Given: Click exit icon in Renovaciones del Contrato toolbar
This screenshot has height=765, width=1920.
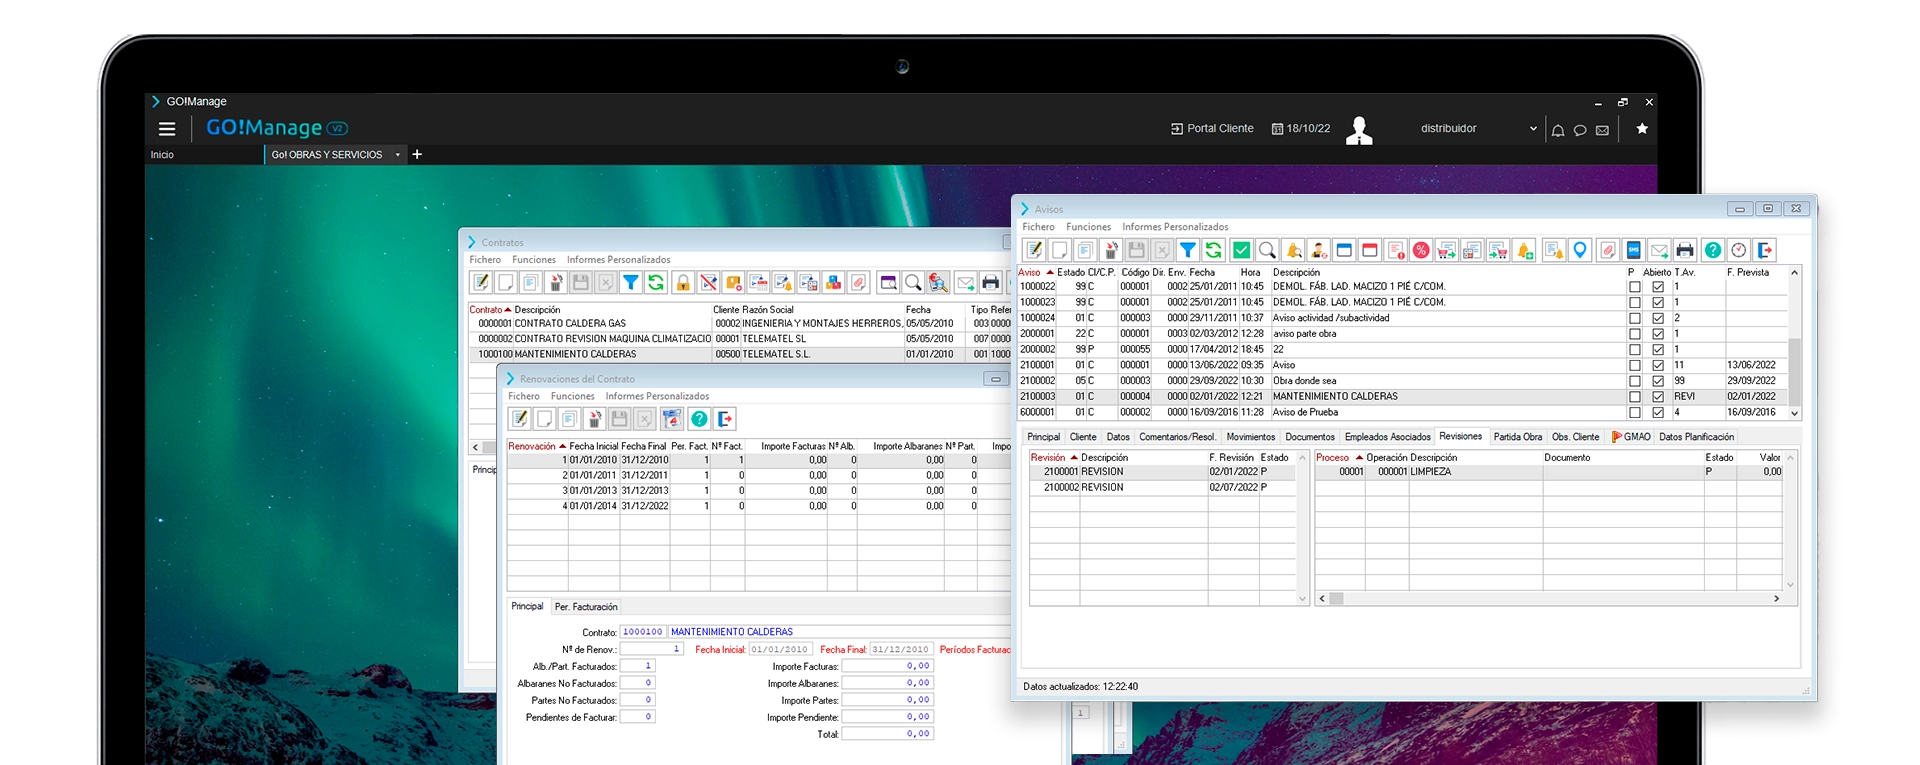Looking at the screenshot, I should (x=725, y=419).
